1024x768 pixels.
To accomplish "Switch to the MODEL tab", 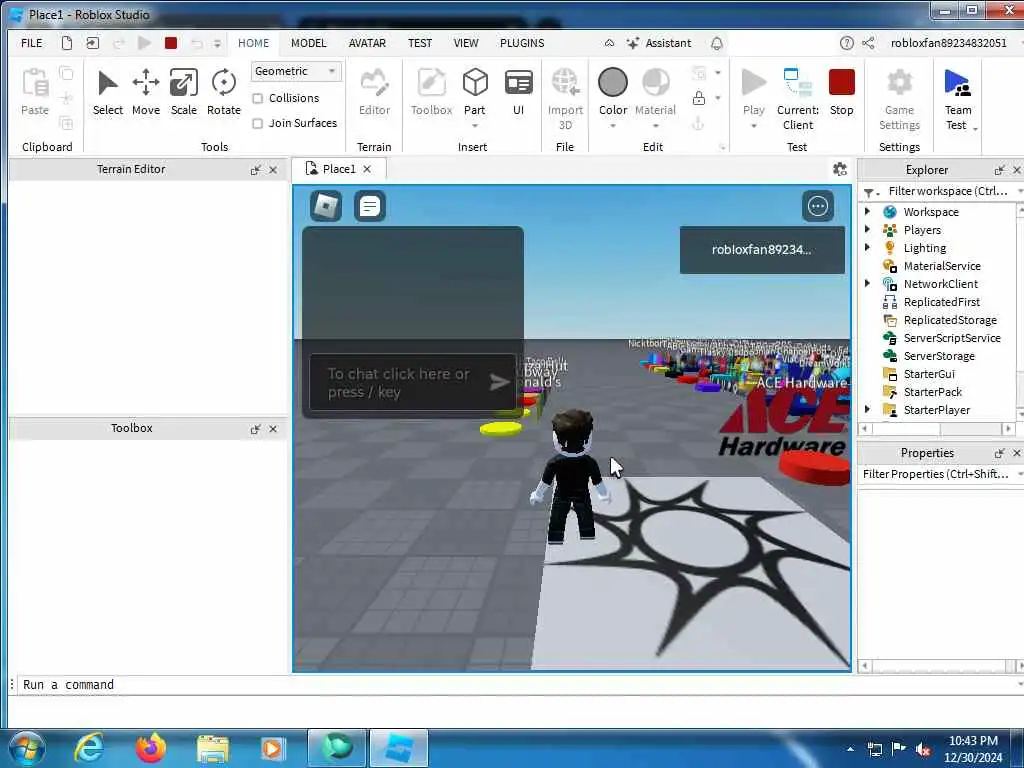I will (x=308, y=43).
